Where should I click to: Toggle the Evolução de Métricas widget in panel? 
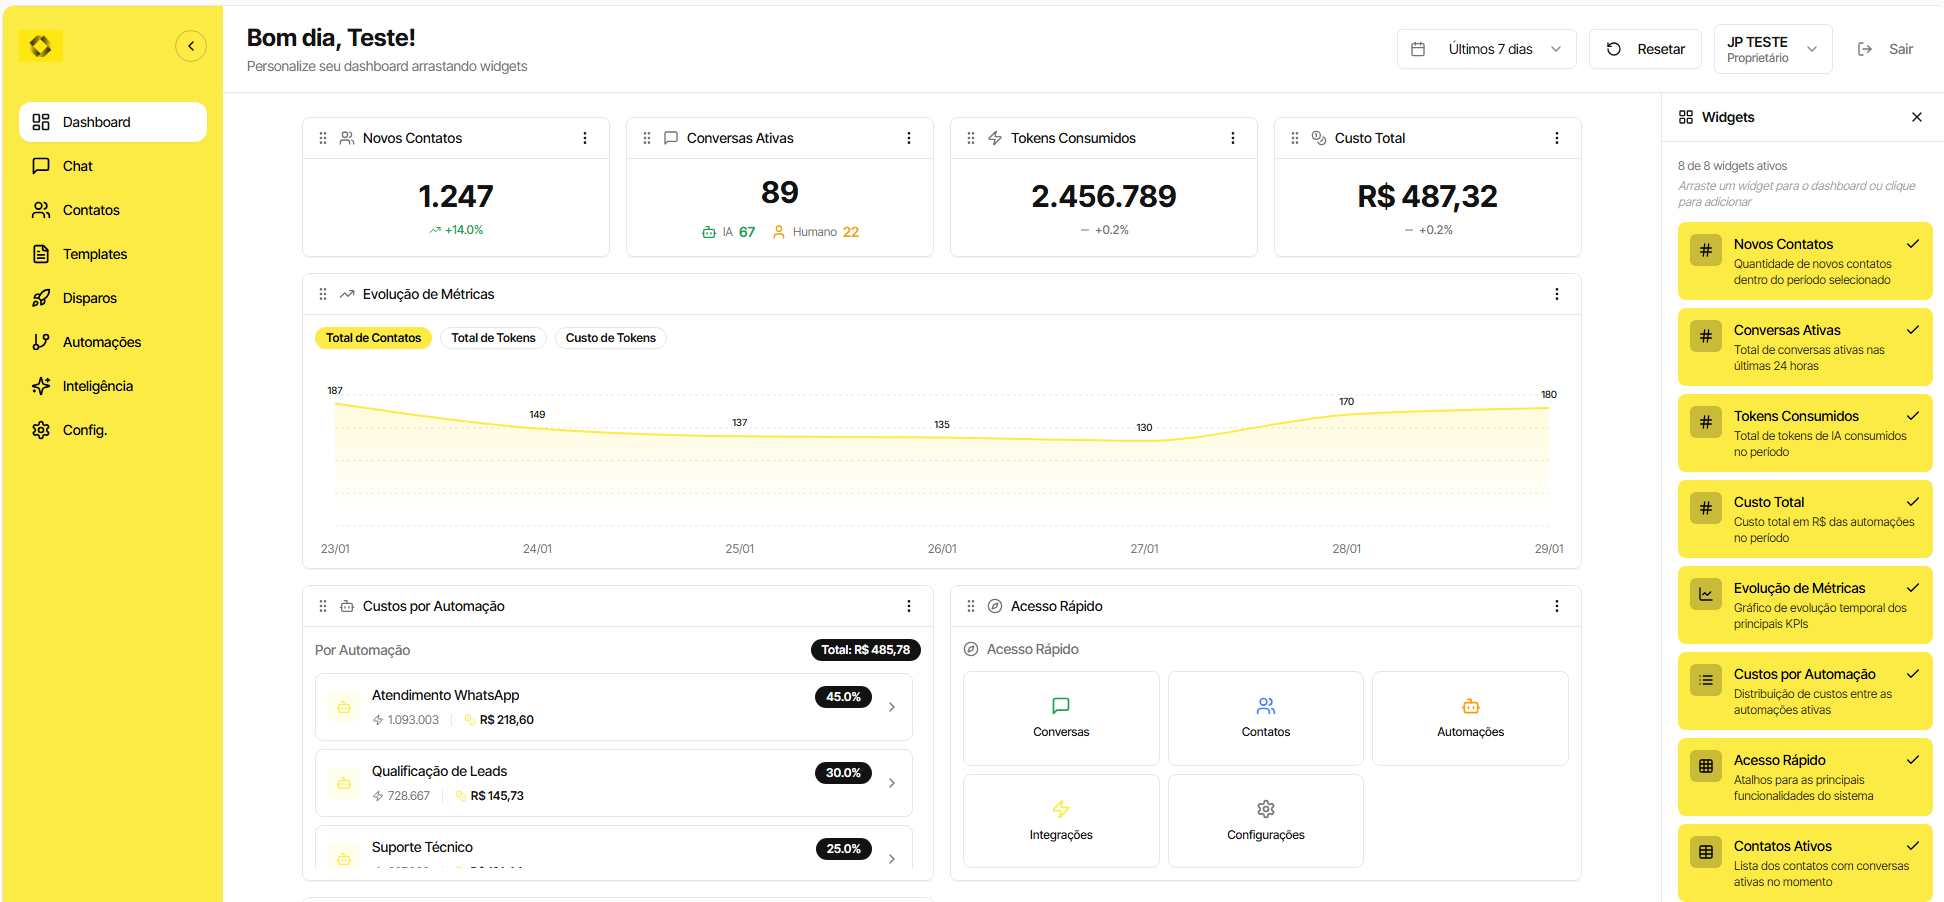tap(1805, 605)
